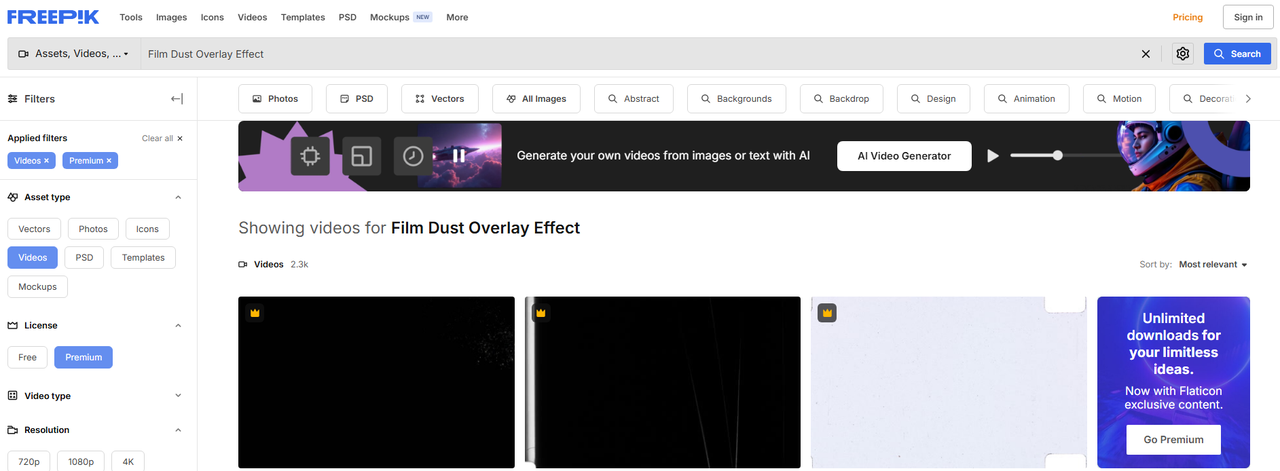Screen dimensions: 1280x471
Task: Click the Resolution section icon
Action: coord(14,430)
